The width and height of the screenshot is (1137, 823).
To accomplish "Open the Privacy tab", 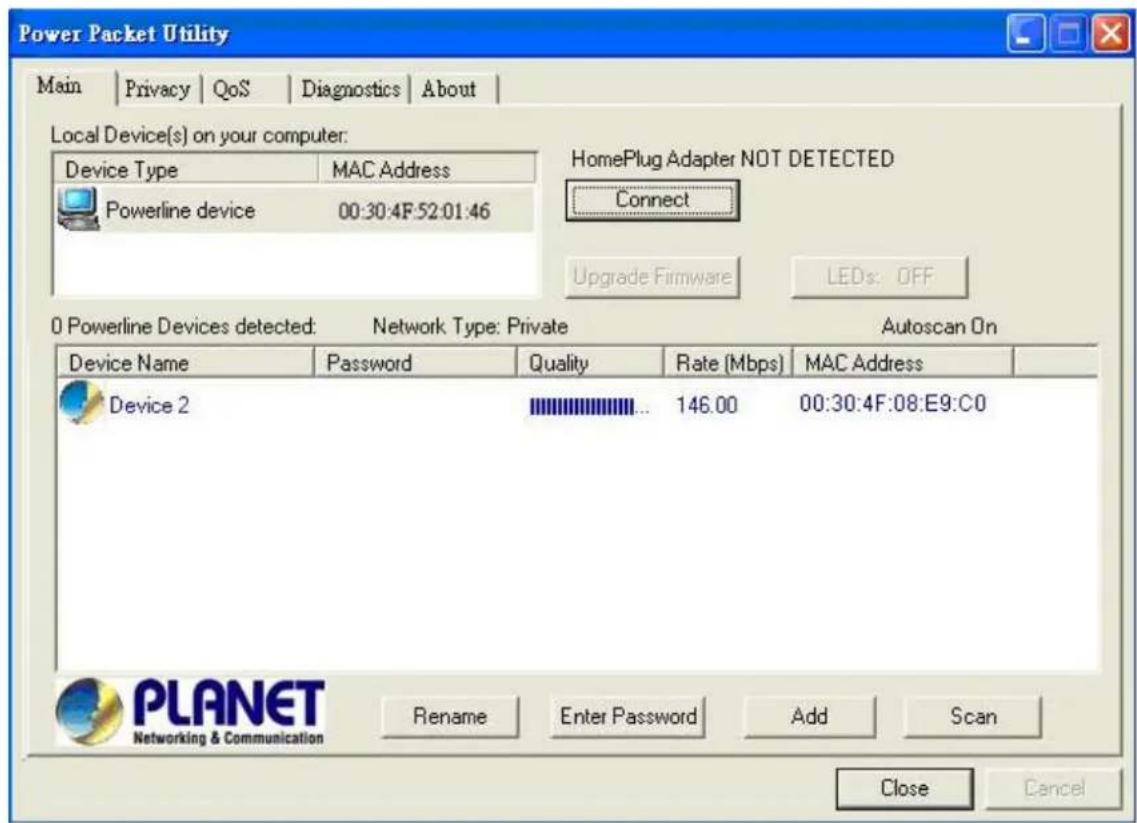I will (157, 89).
